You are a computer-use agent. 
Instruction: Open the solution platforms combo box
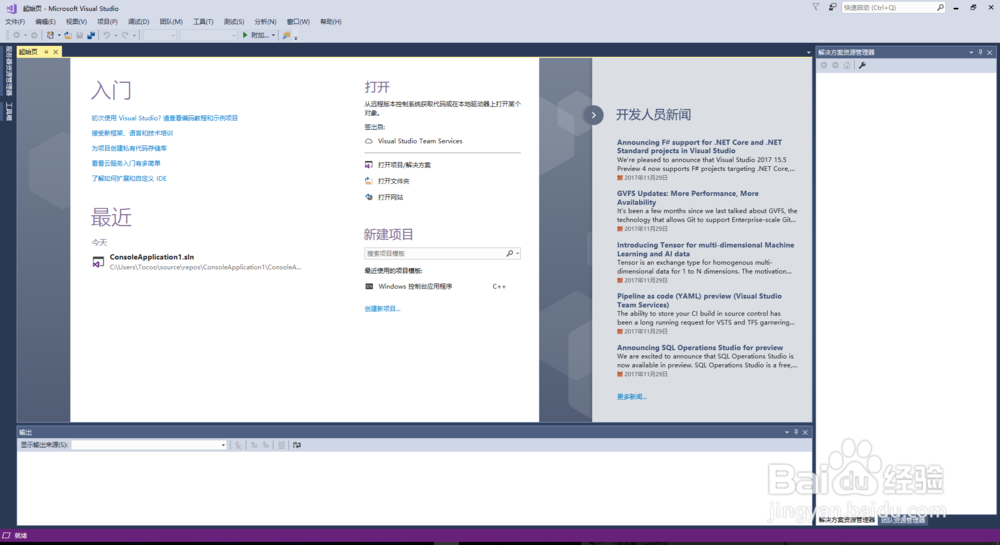[208, 35]
